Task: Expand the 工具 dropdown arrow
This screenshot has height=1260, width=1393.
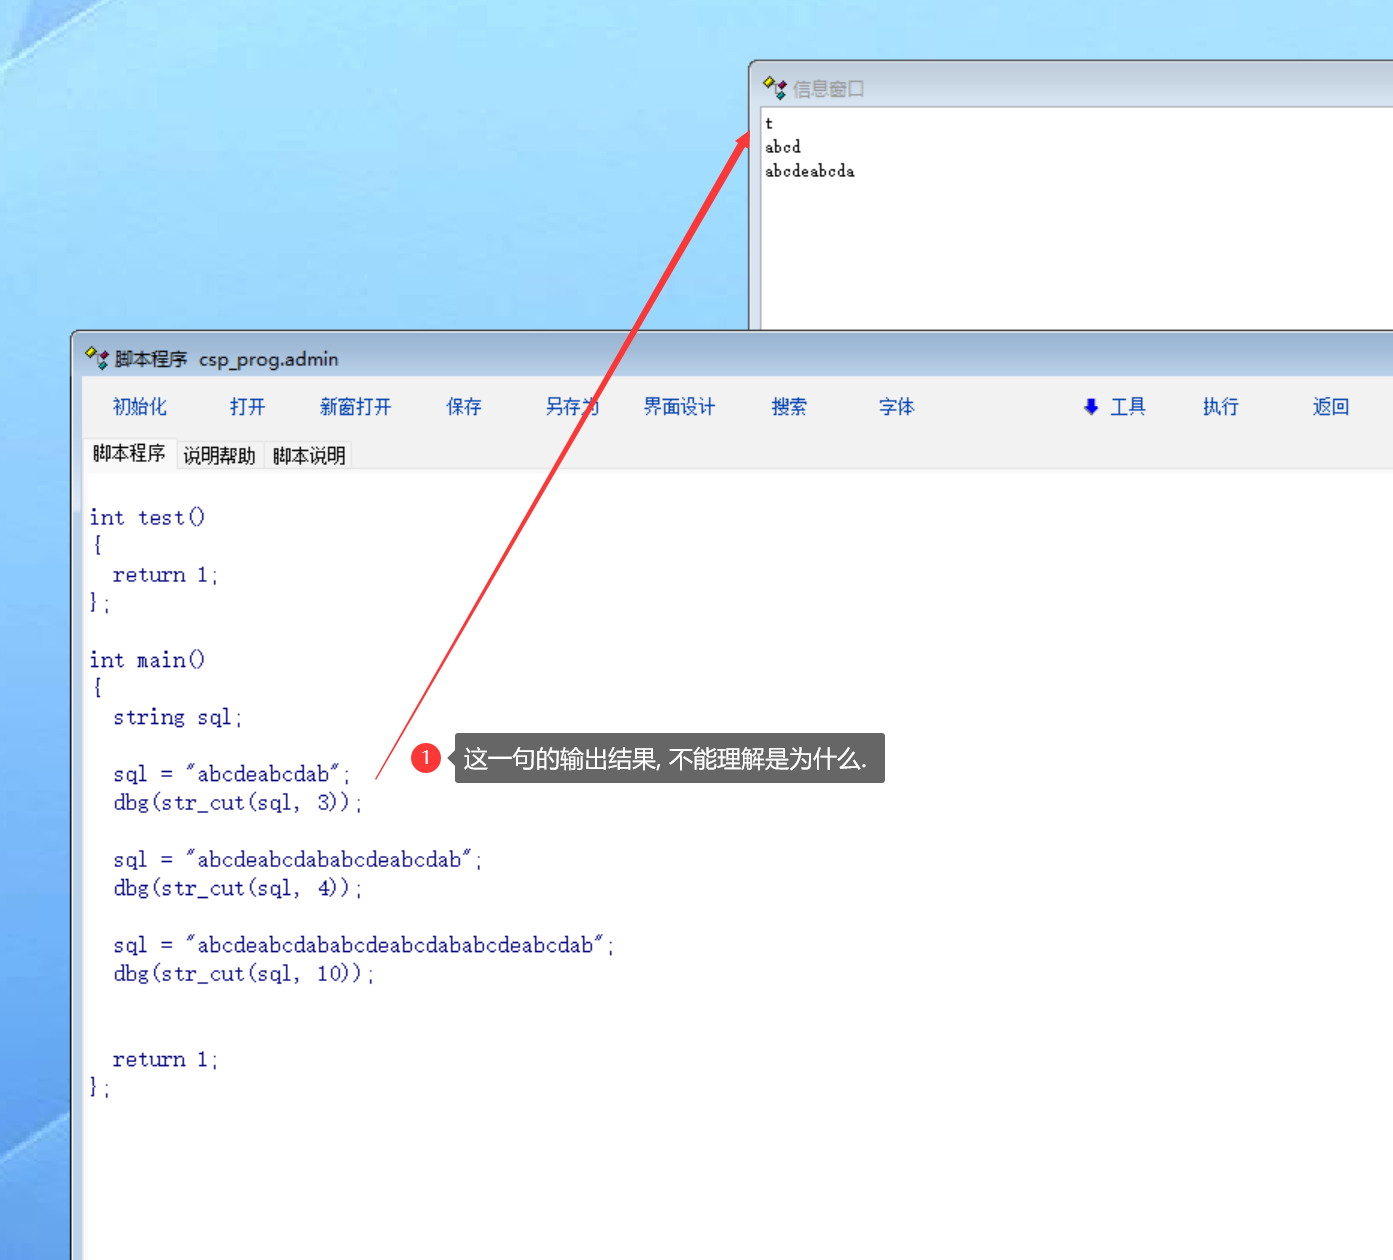Action: tap(1091, 407)
